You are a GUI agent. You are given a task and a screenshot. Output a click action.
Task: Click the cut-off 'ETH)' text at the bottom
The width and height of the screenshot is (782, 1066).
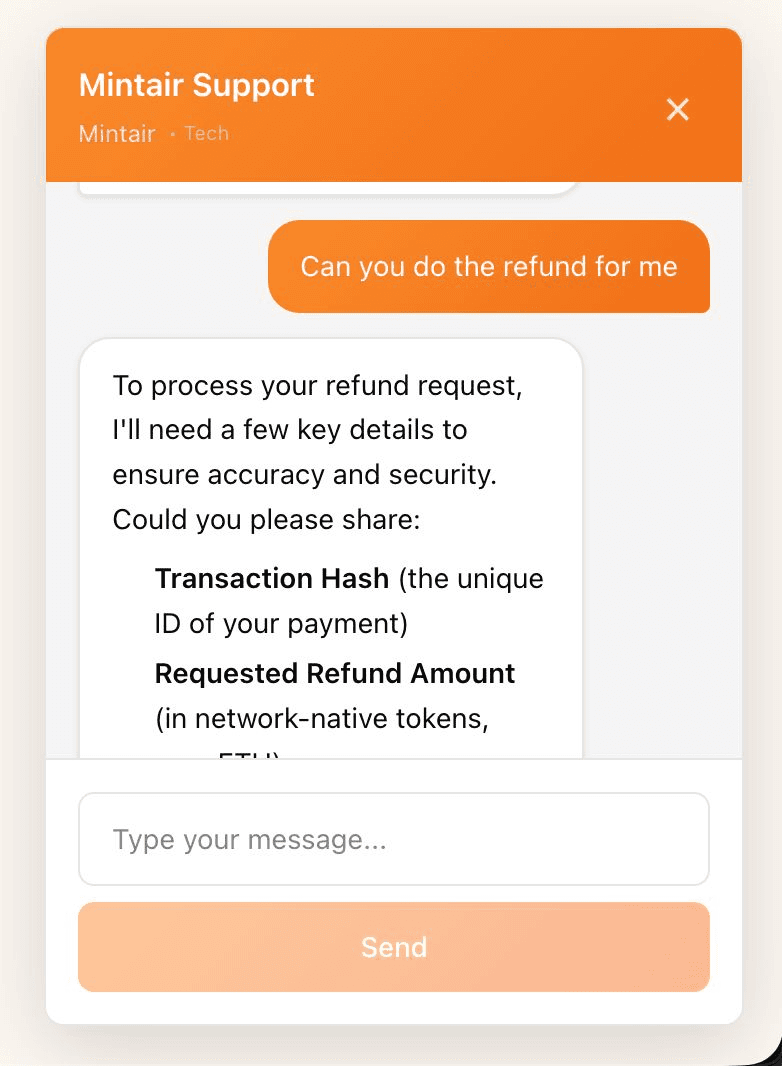coord(249,754)
